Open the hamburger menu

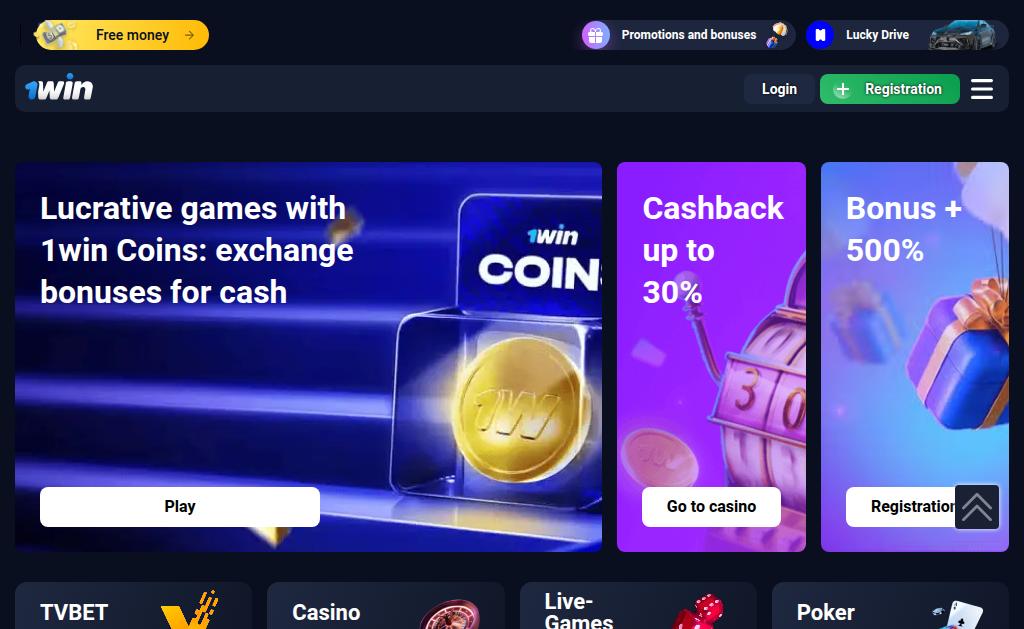click(982, 89)
